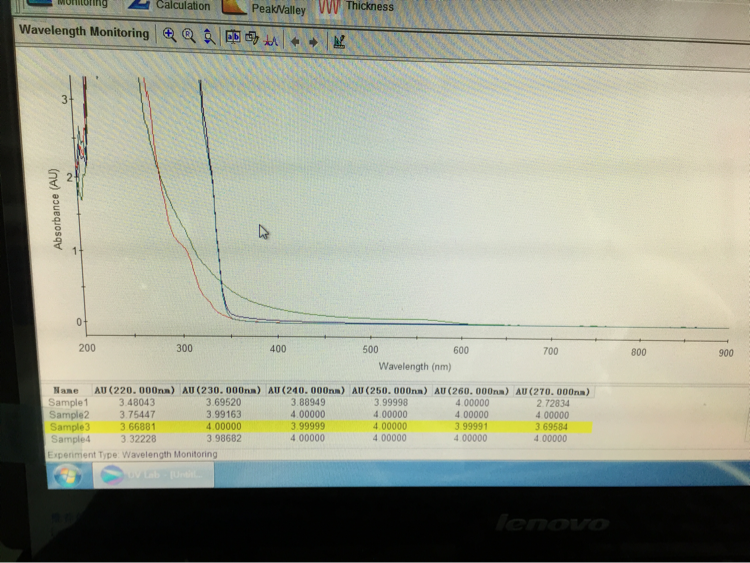
Task: Click the UV Lab taskbar button
Action: click(153, 475)
